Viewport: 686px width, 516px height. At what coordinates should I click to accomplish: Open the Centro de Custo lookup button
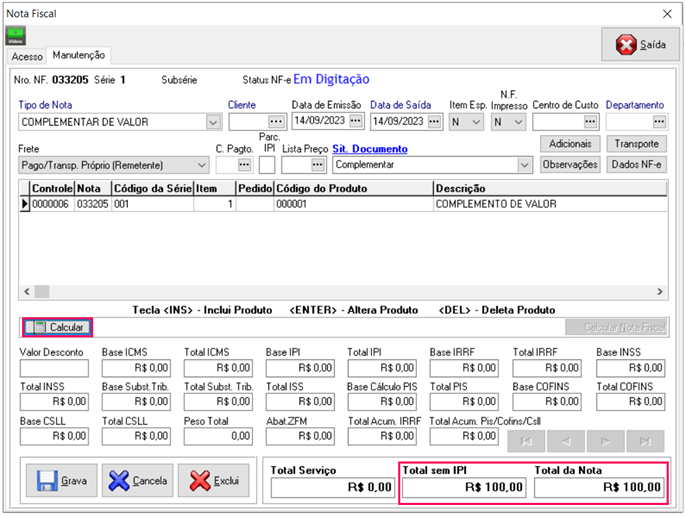coord(591,122)
